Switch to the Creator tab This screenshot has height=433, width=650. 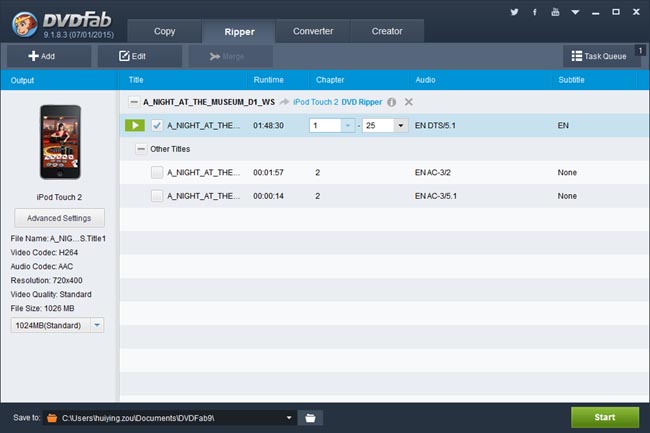tap(387, 31)
